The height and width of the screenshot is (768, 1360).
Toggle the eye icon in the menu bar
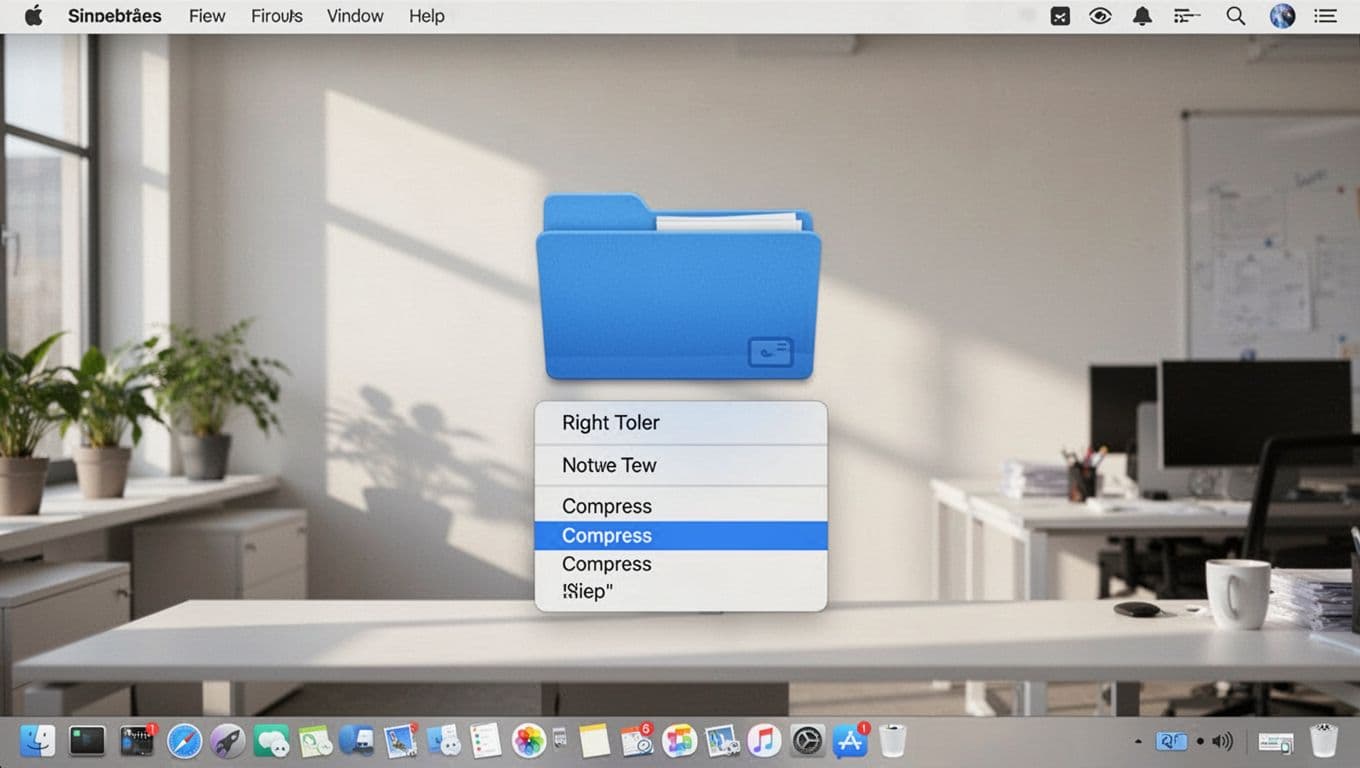coord(1100,16)
